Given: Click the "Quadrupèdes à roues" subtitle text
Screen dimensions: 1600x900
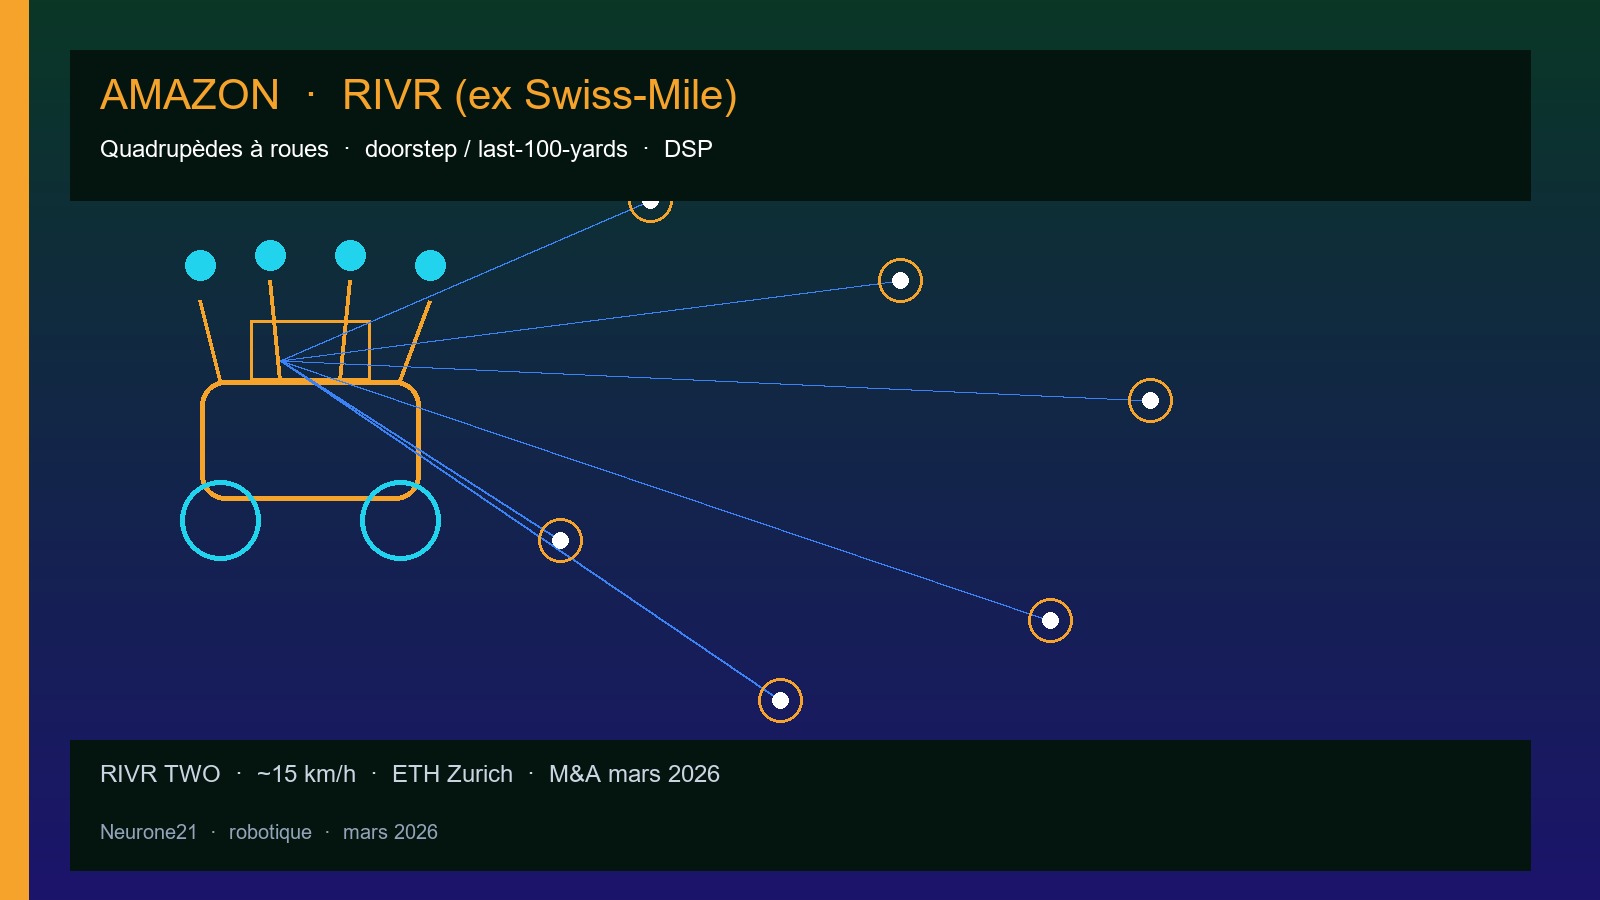Looking at the screenshot, I should (x=214, y=149).
